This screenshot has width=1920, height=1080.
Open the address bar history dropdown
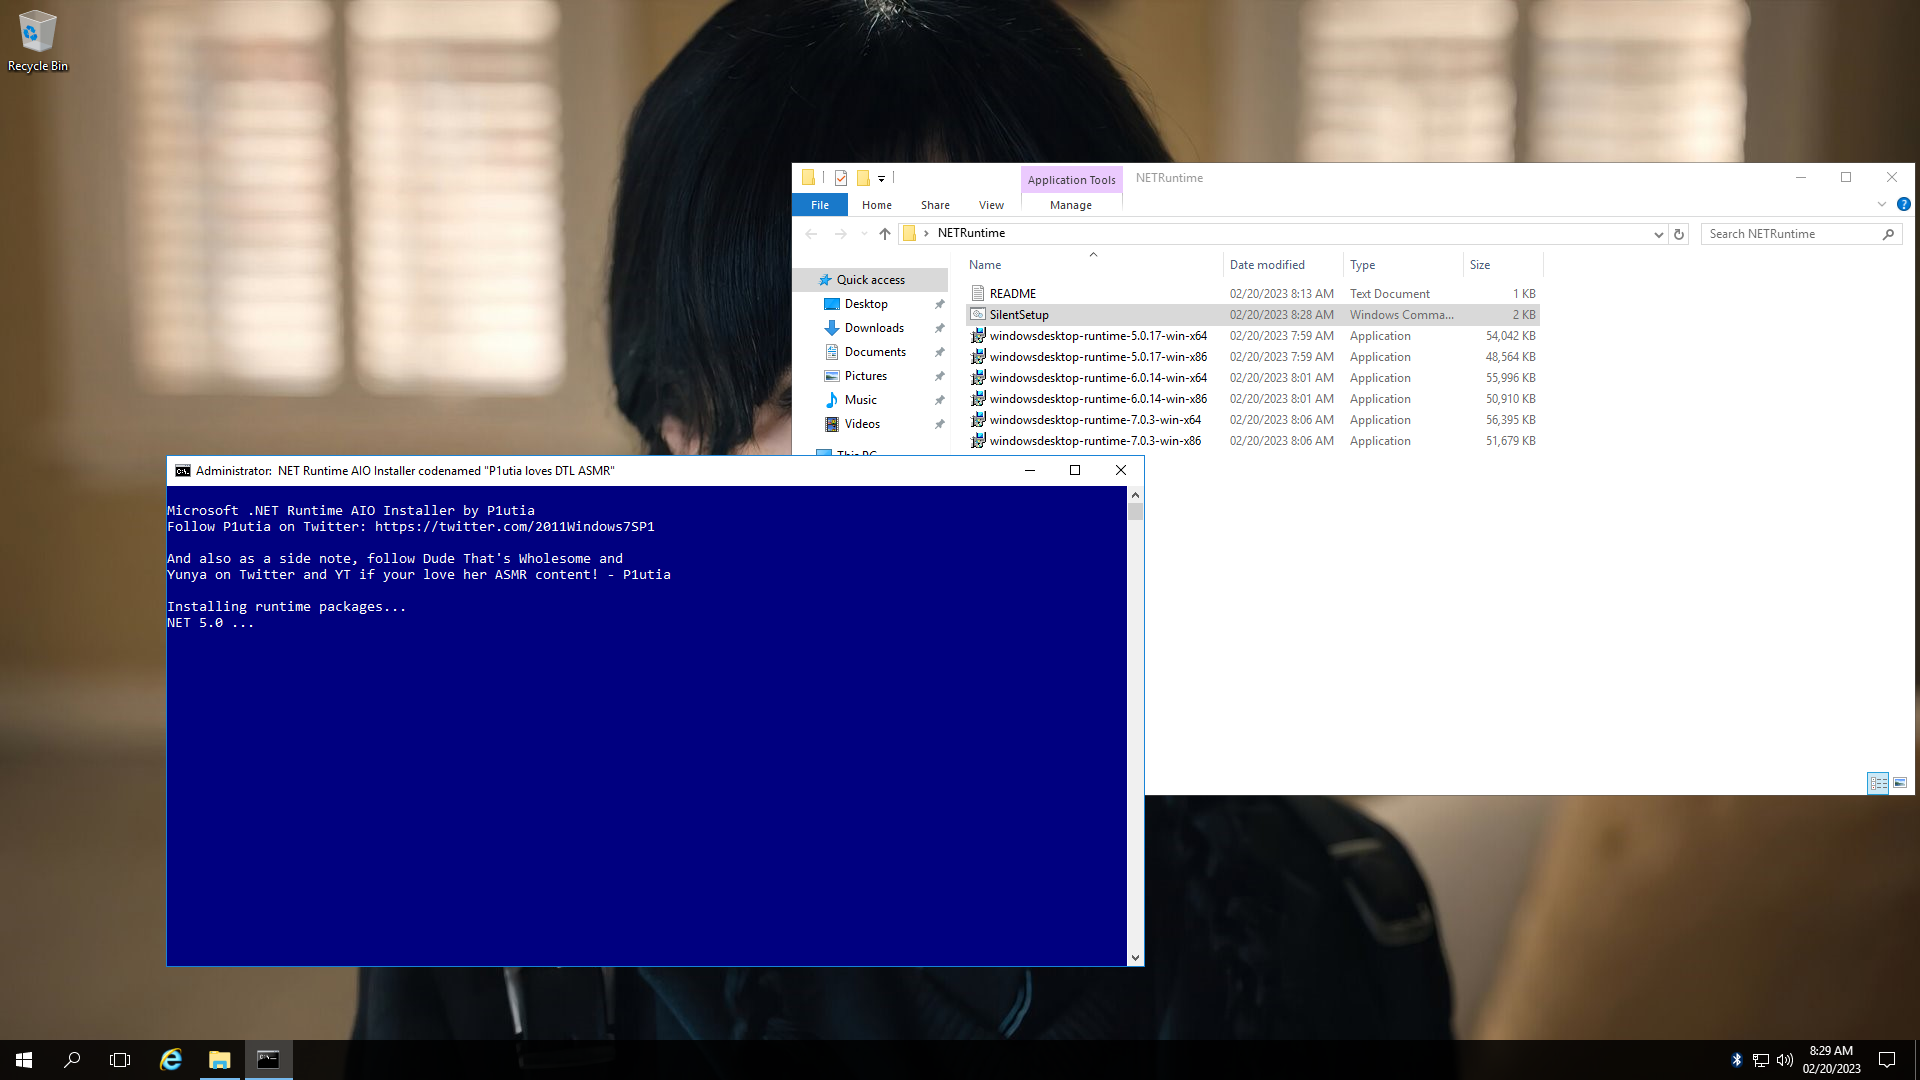click(1658, 234)
